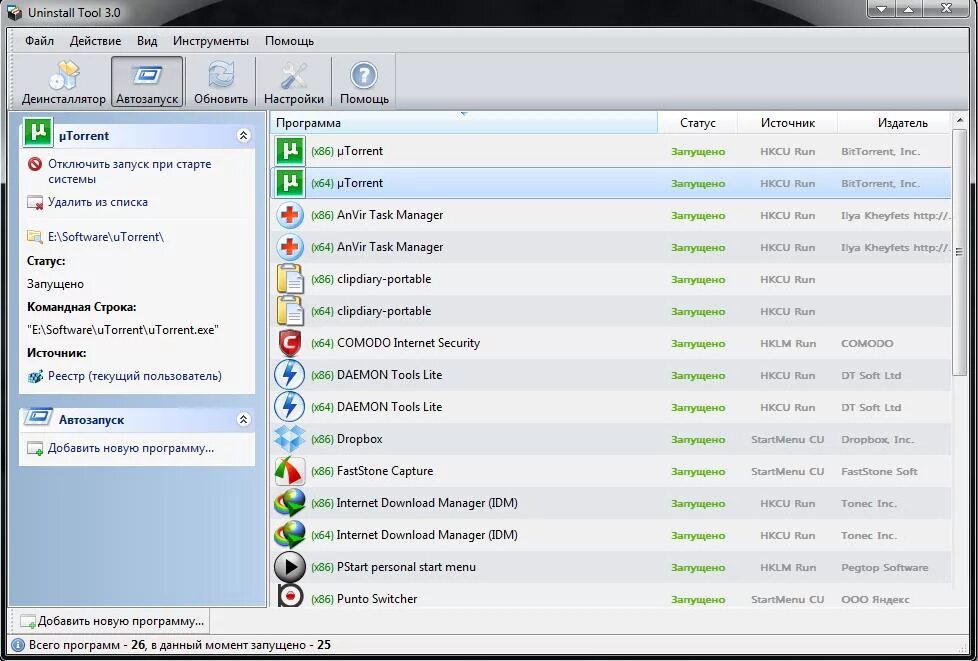Select the (x86) FastStone Capture entry
978x661 pixels.
[x=372, y=471]
